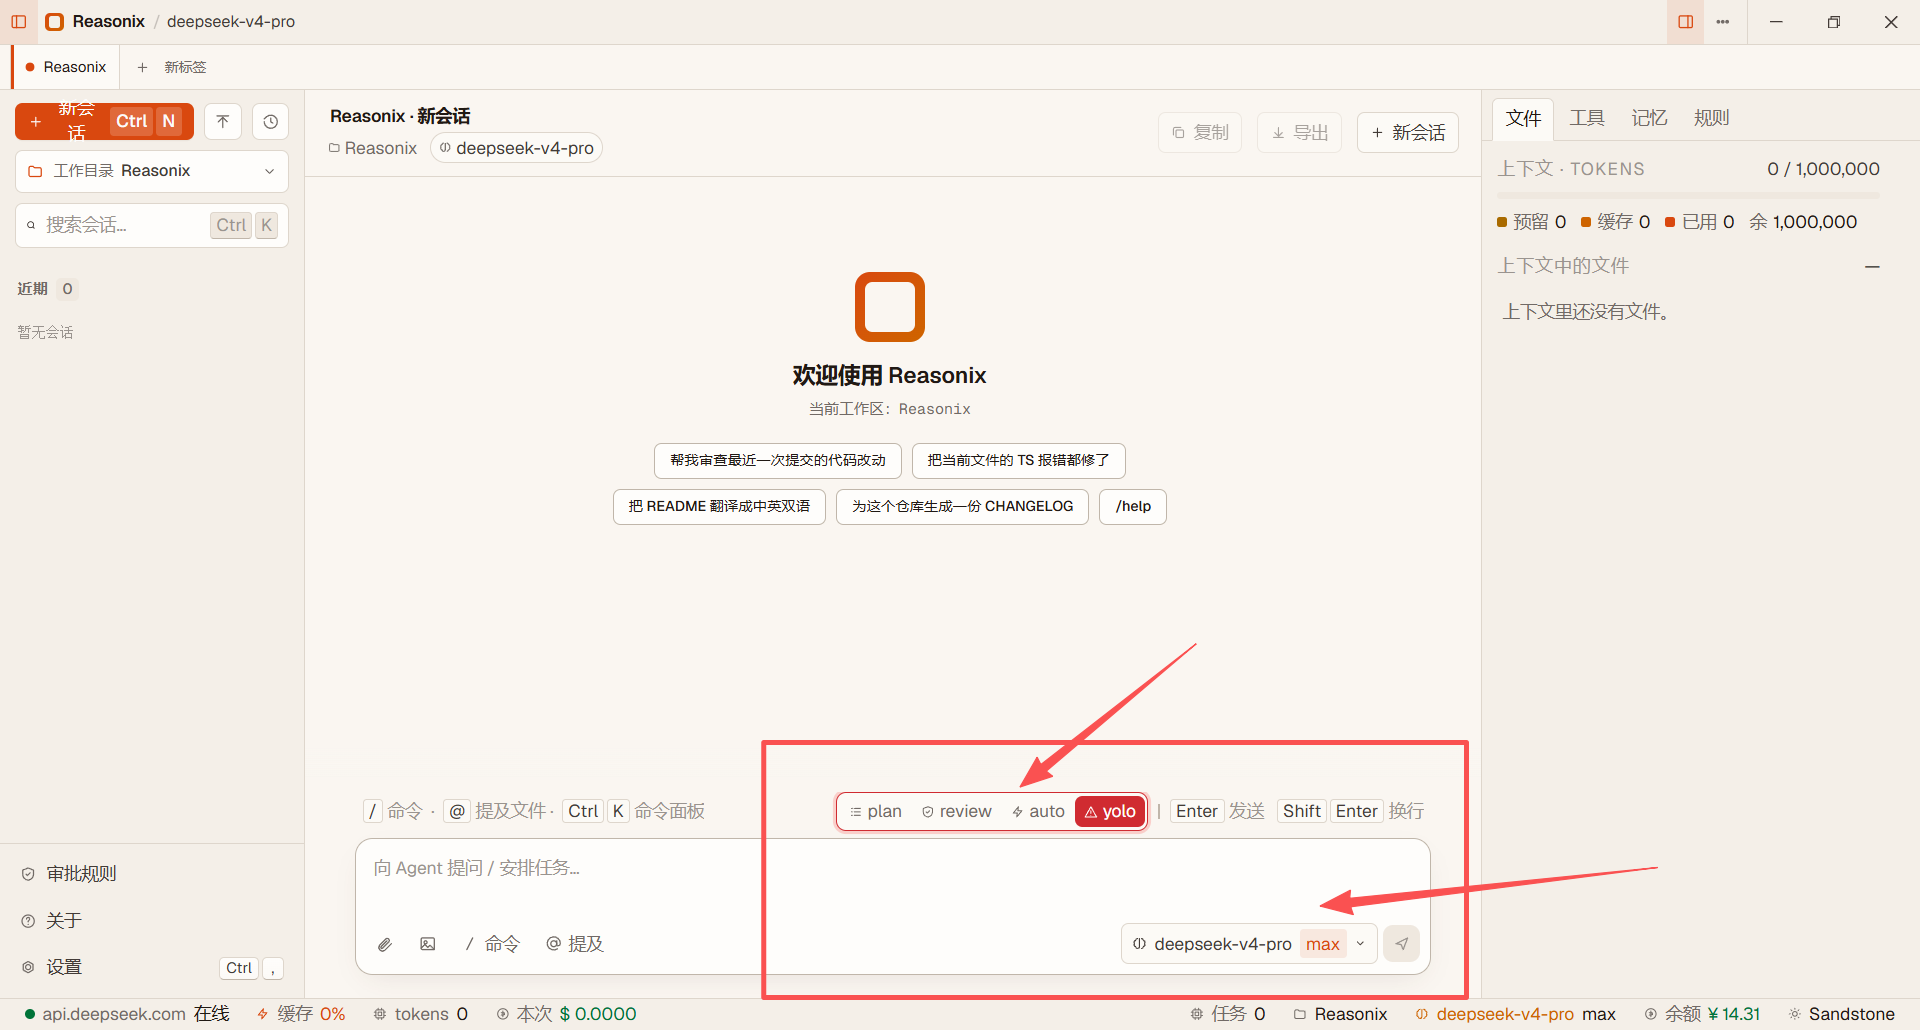Click the 余 1,000,000 remaining tokens text

(1803, 222)
